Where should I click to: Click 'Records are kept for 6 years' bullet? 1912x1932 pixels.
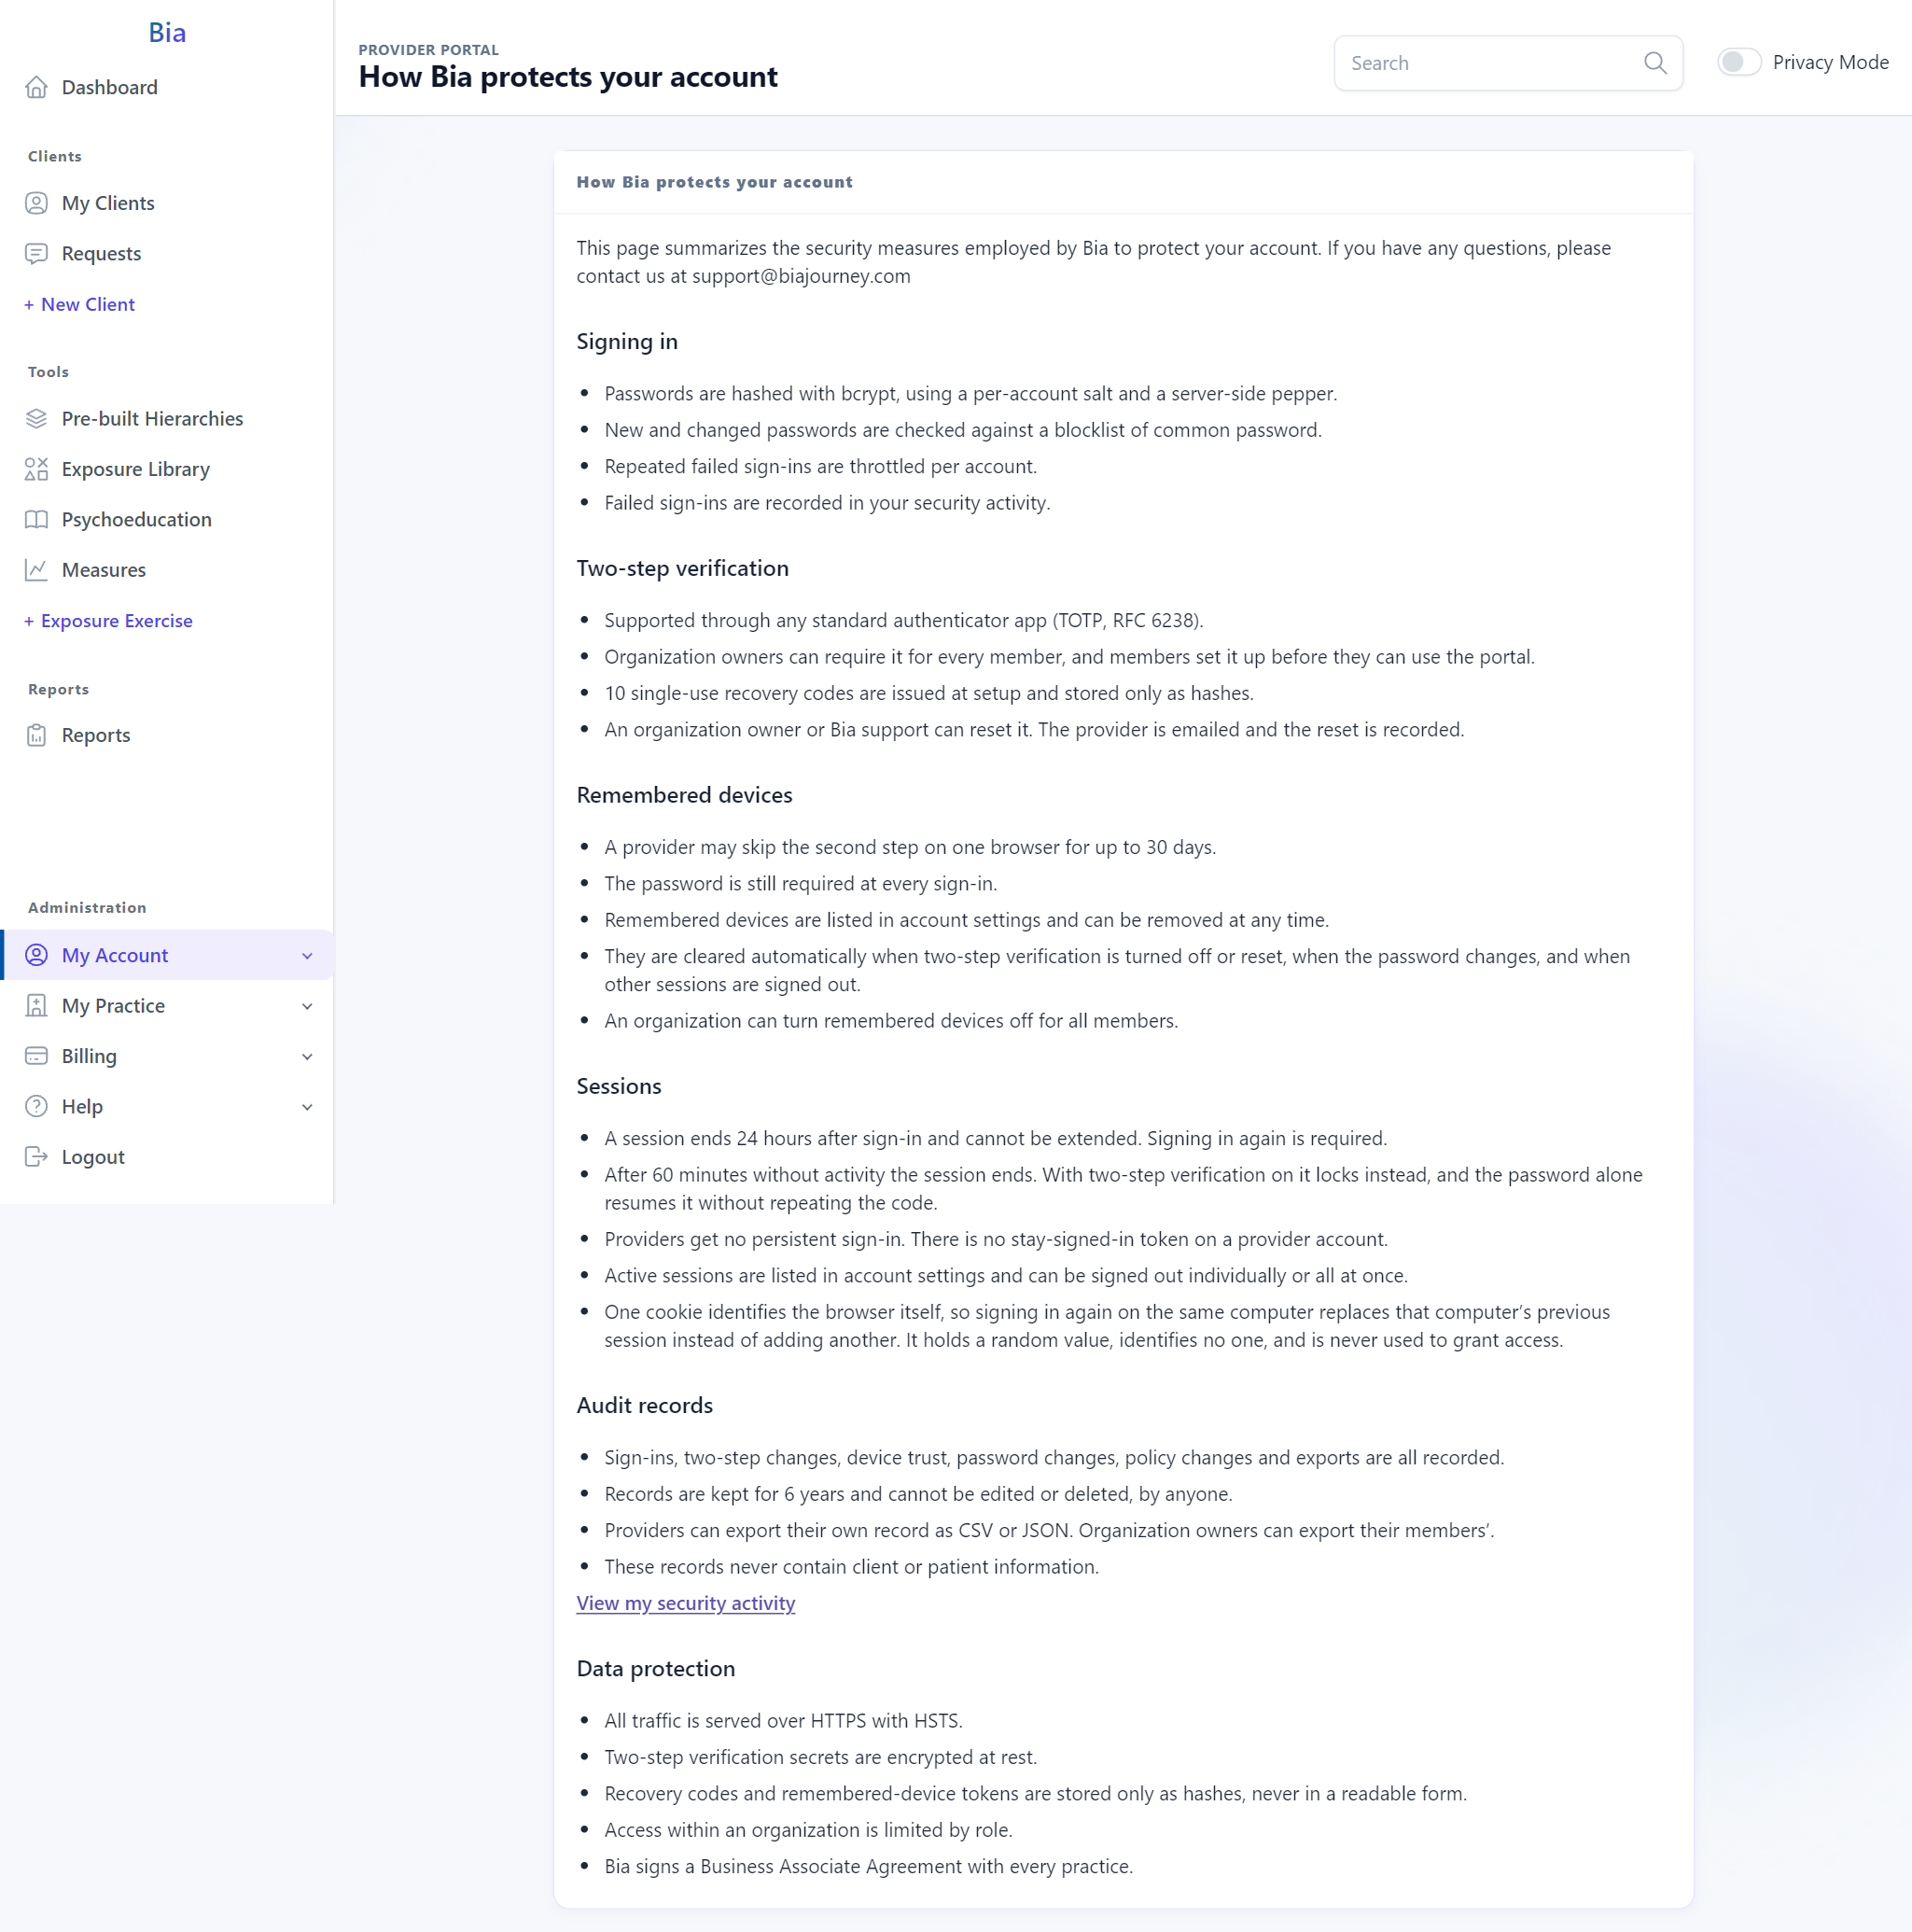pyautogui.click(x=918, y=1494)
